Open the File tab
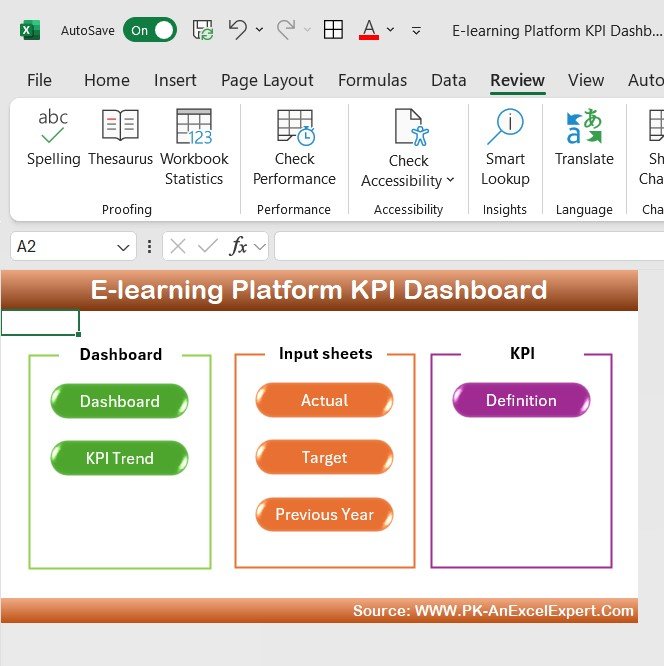Screen dimensions: 664x666 (40, 80)
